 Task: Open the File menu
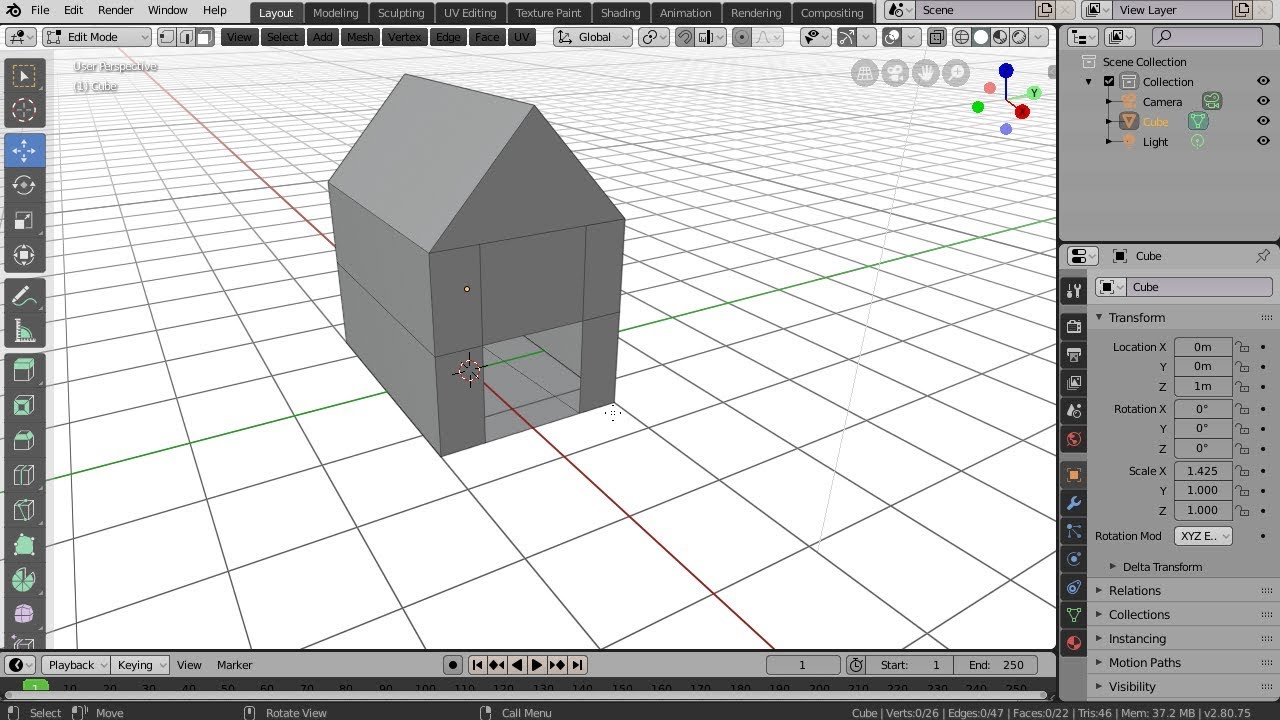(x=40, y=10)
